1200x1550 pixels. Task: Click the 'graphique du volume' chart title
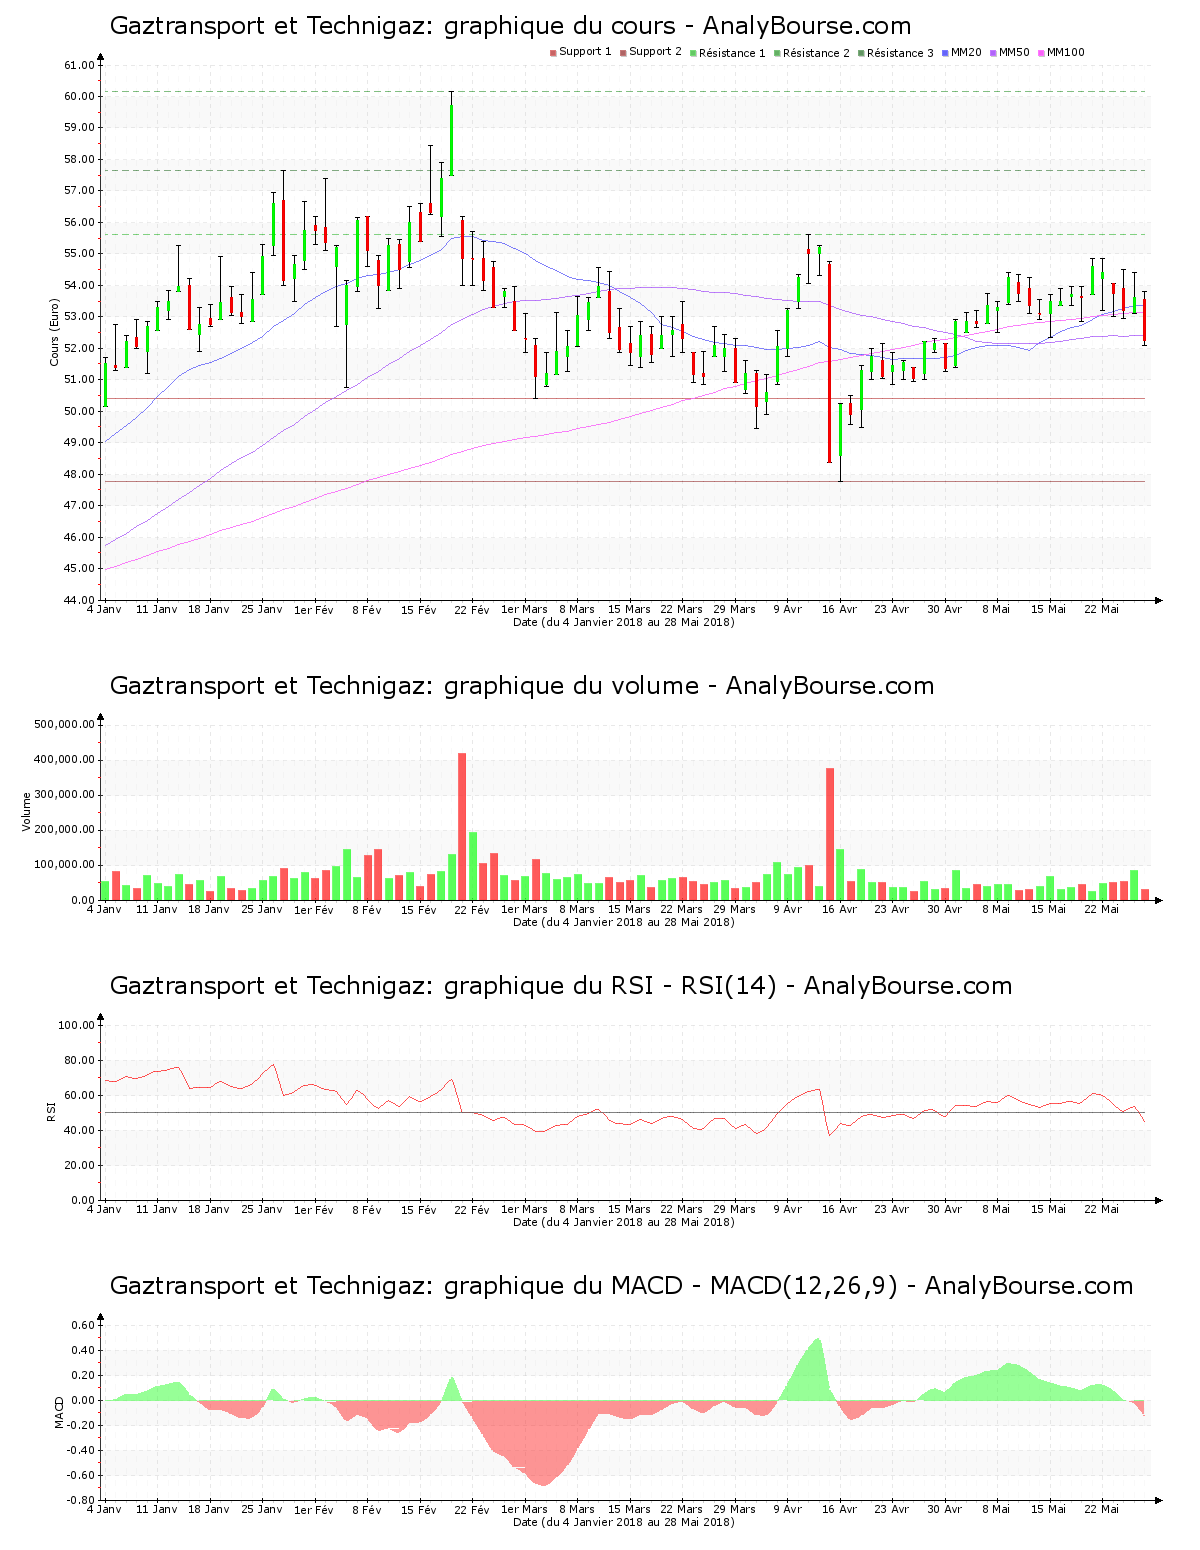(522, 686)
